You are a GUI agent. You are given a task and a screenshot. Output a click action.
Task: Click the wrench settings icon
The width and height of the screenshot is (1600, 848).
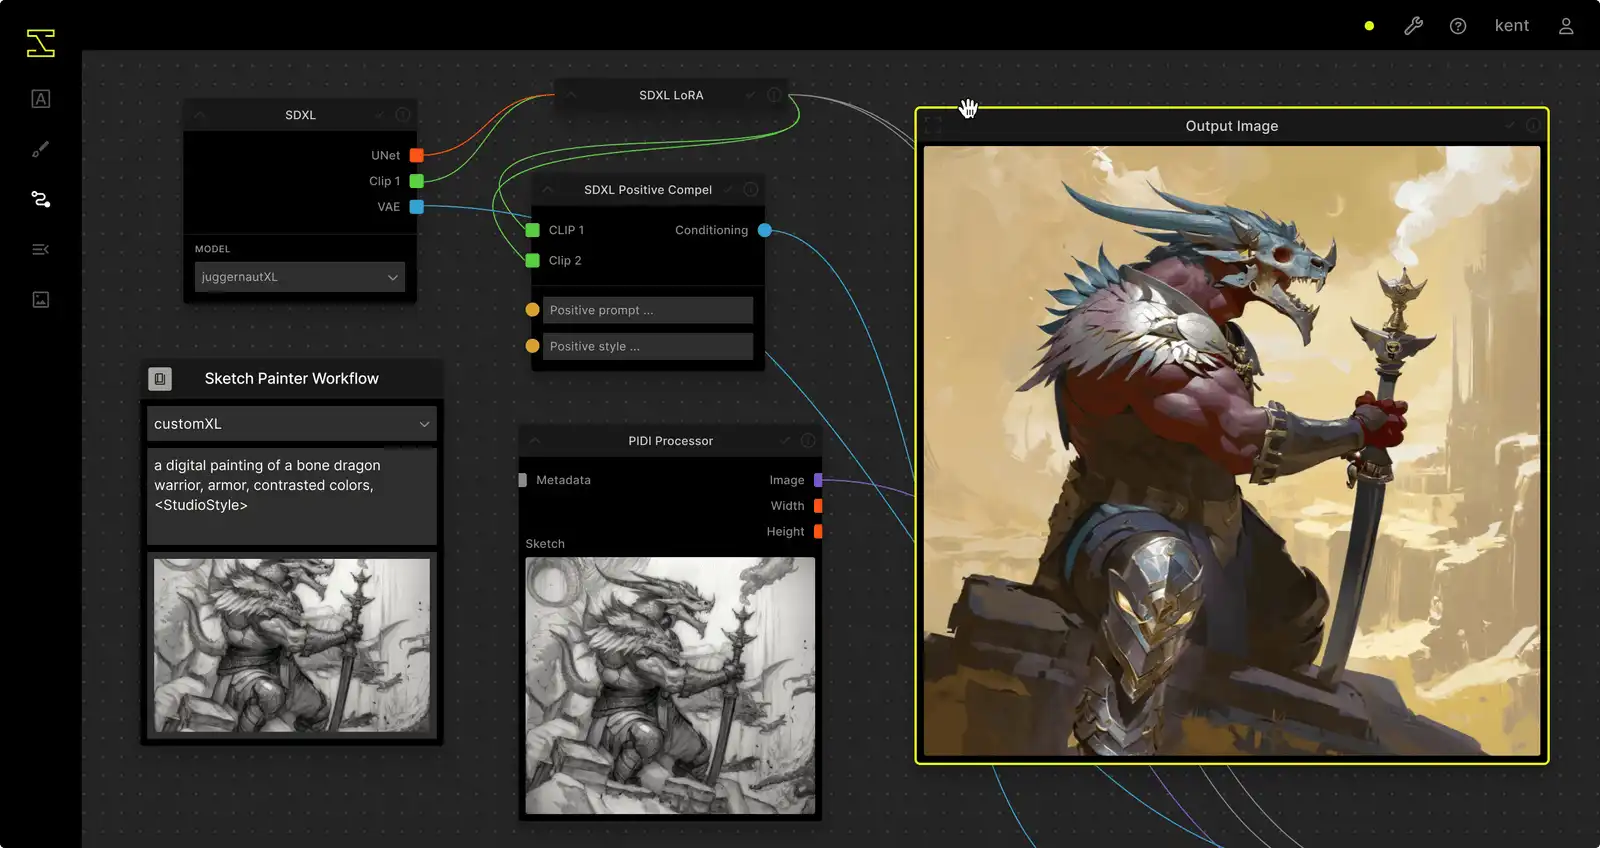1413,26
